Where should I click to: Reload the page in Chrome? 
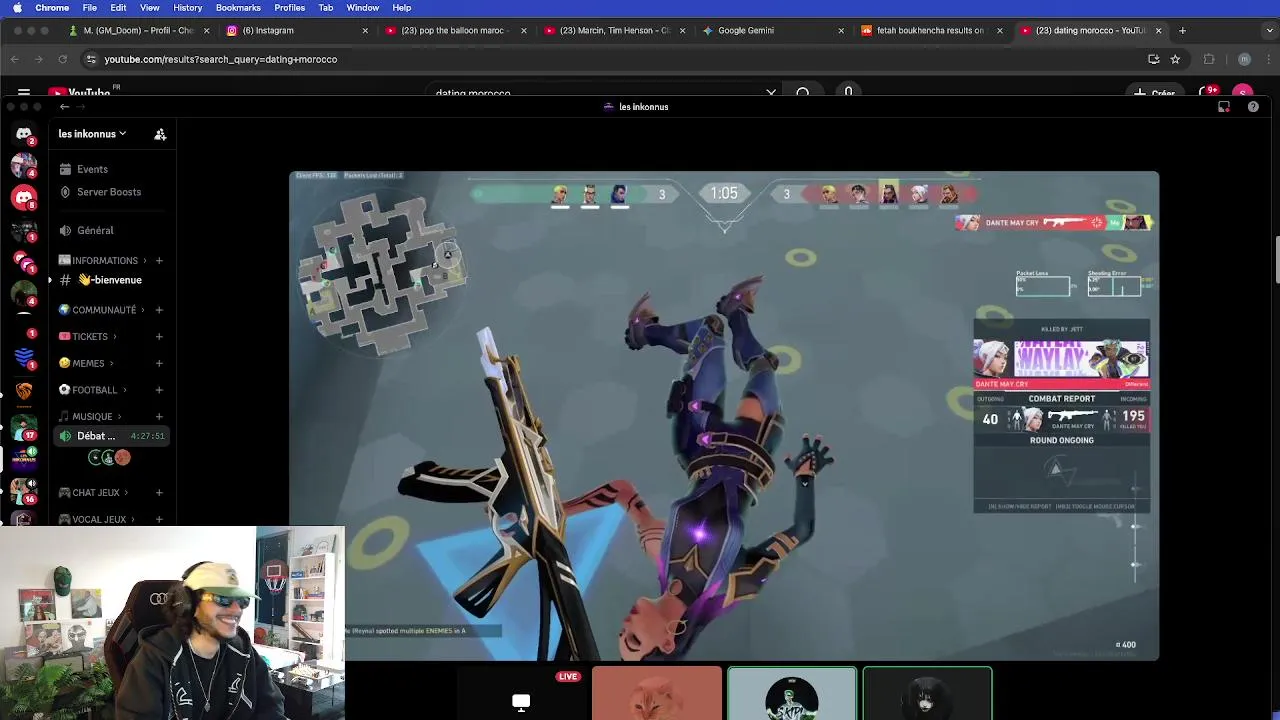[x=62, y=60]
